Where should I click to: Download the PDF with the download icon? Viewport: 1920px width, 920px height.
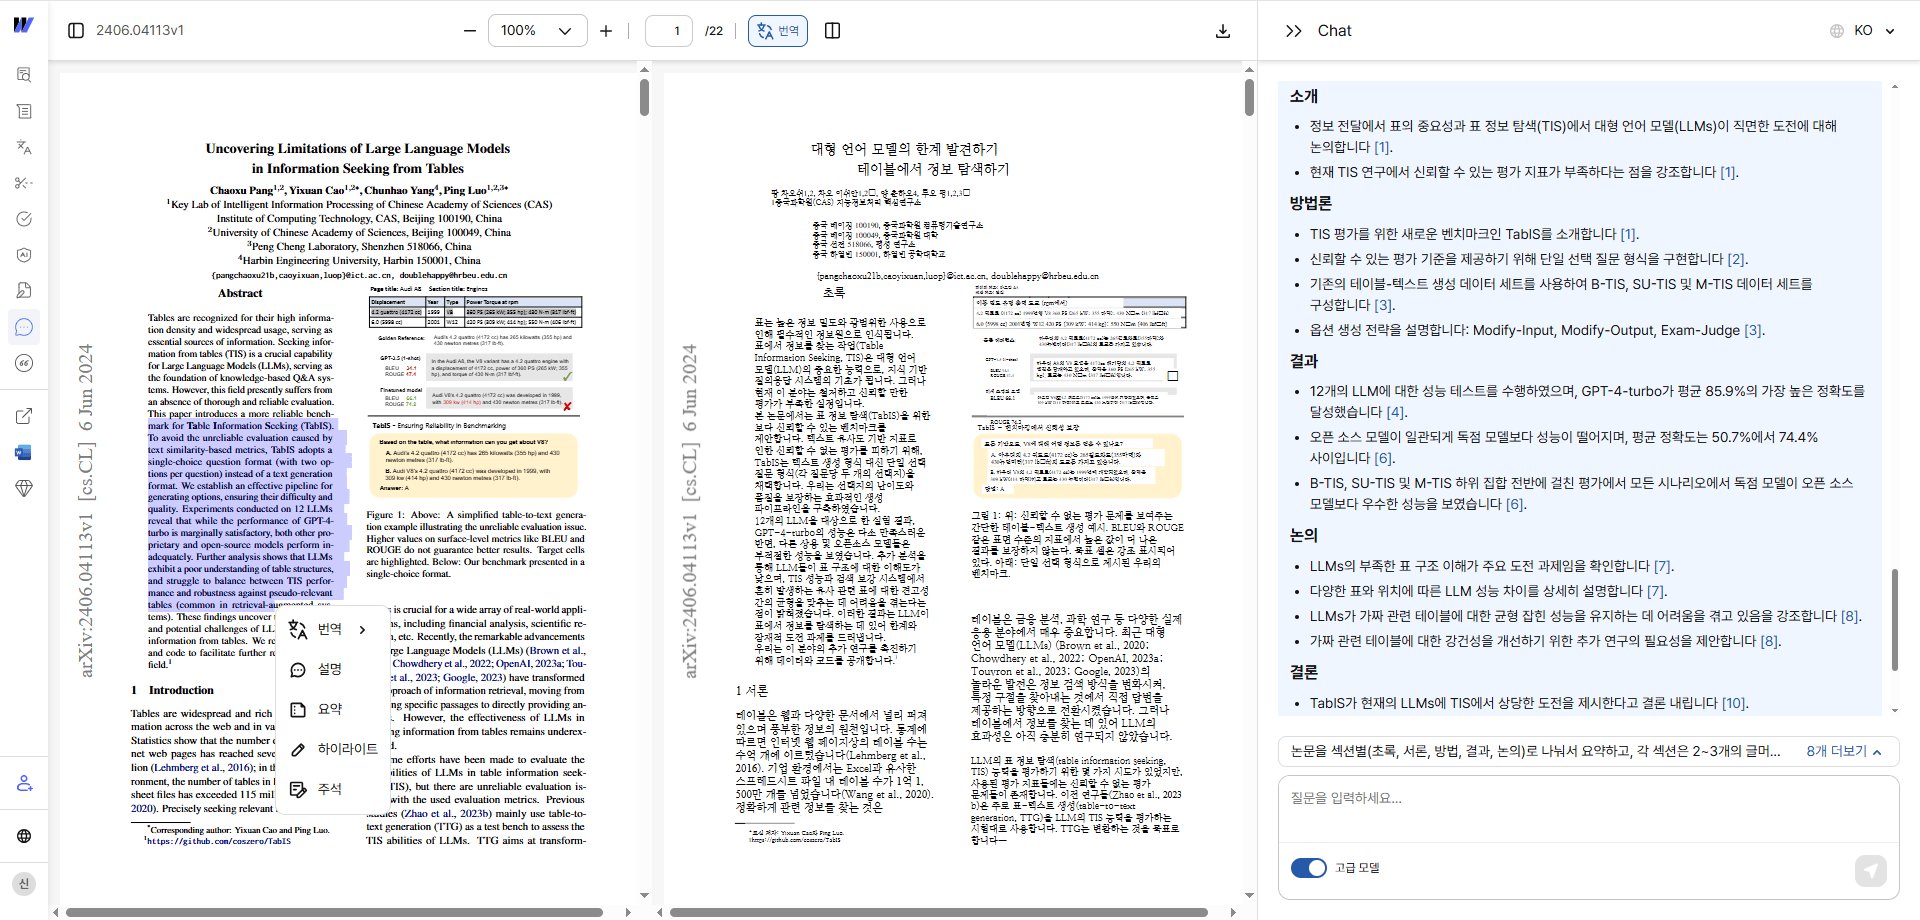(1223, 30)
